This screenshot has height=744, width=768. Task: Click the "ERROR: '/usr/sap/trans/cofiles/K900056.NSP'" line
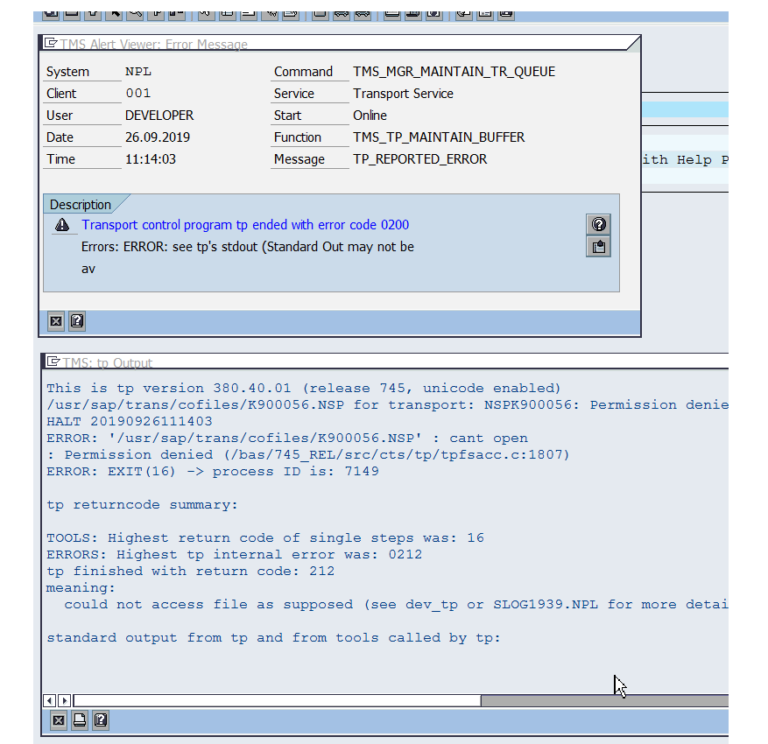[287, 438]
